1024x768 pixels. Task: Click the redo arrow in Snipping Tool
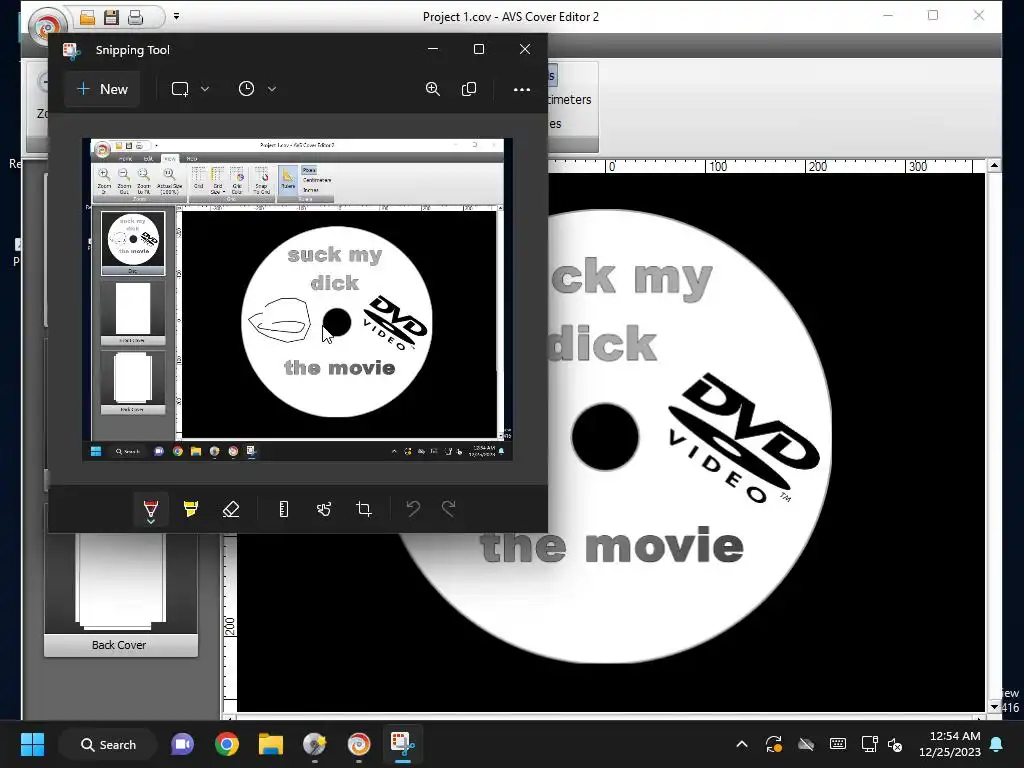click(449, 508)
